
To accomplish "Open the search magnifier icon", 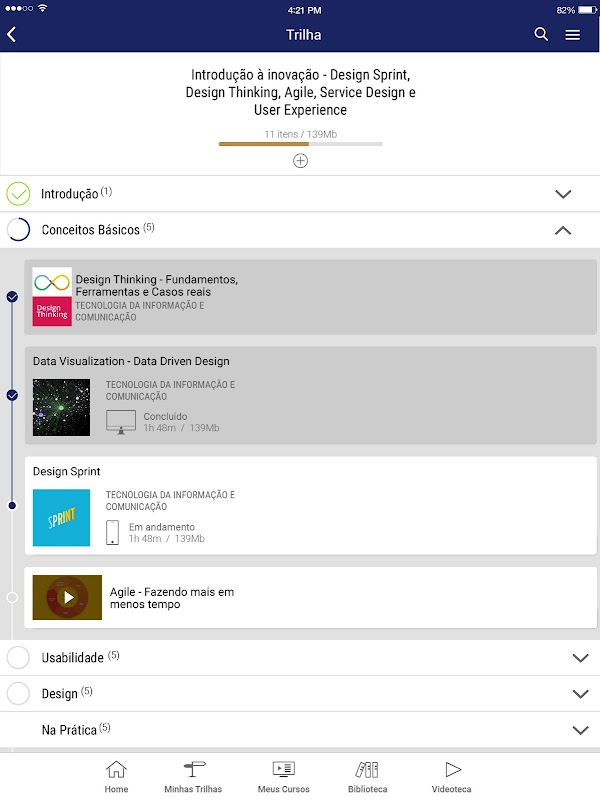I will pos(541,34).
